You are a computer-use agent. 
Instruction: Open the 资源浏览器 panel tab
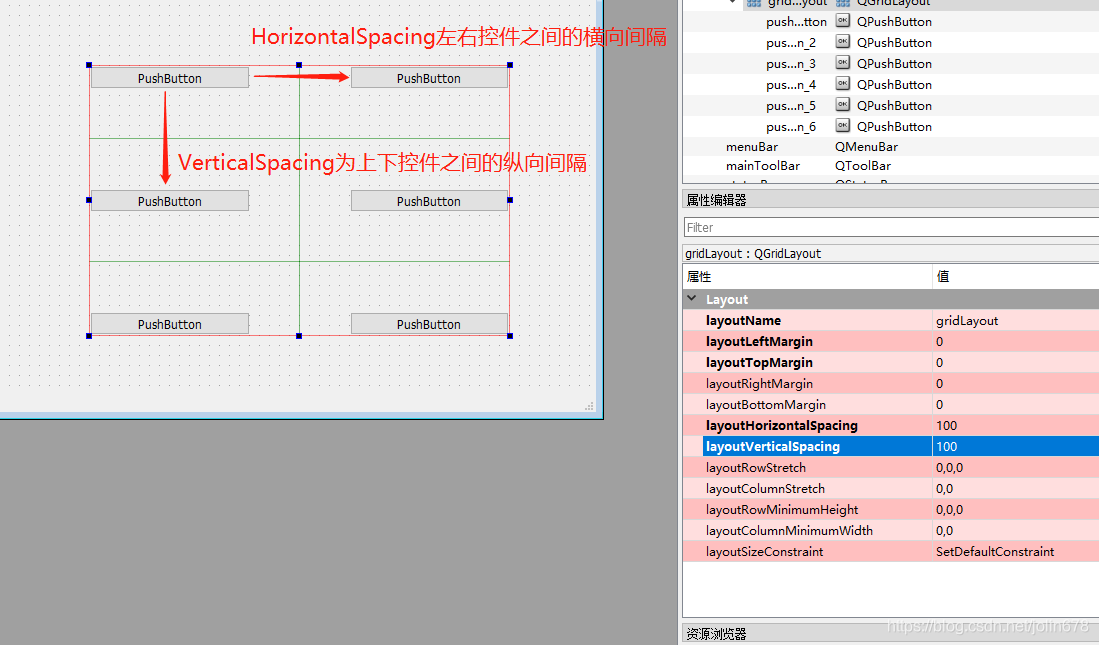point(712,632)
